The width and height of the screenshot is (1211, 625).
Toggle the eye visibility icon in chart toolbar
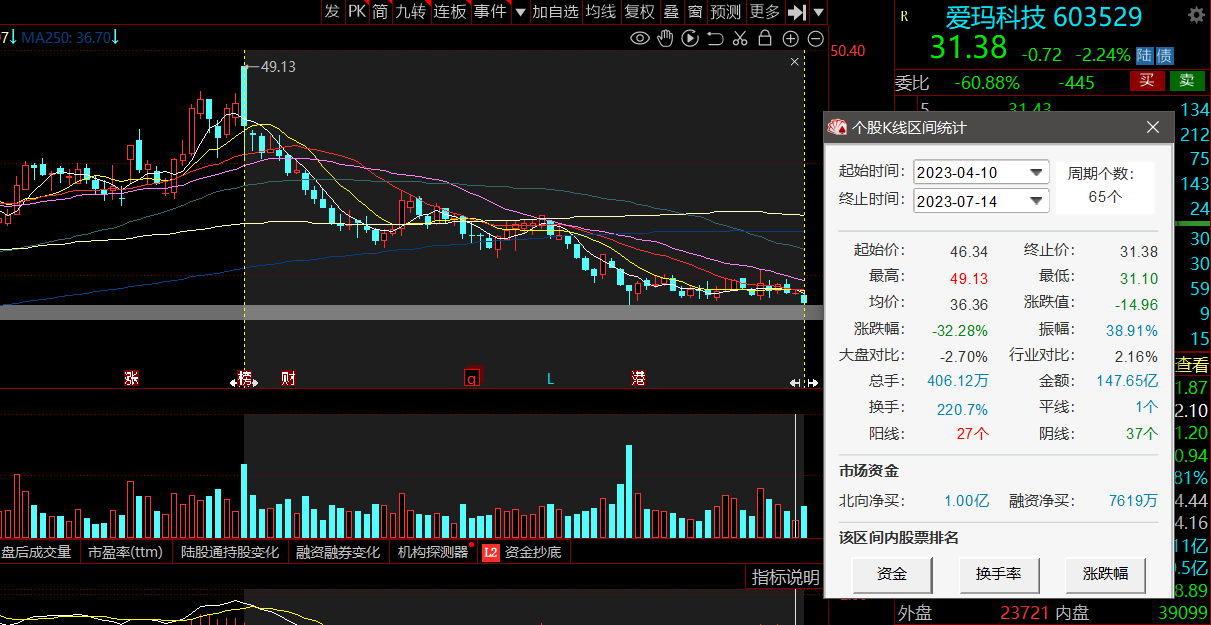pos(640,39)
